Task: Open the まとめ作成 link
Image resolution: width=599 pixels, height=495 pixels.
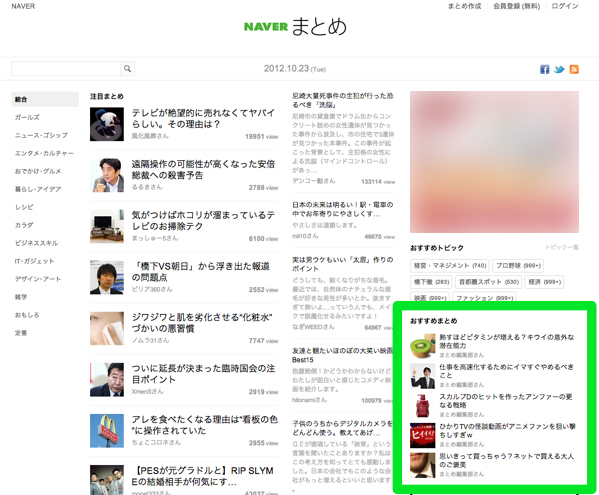Action: (465, 6)
